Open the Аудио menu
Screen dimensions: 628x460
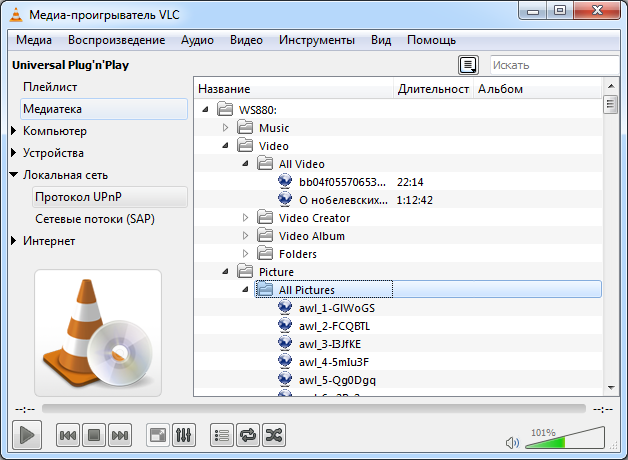tap(197, 40)
